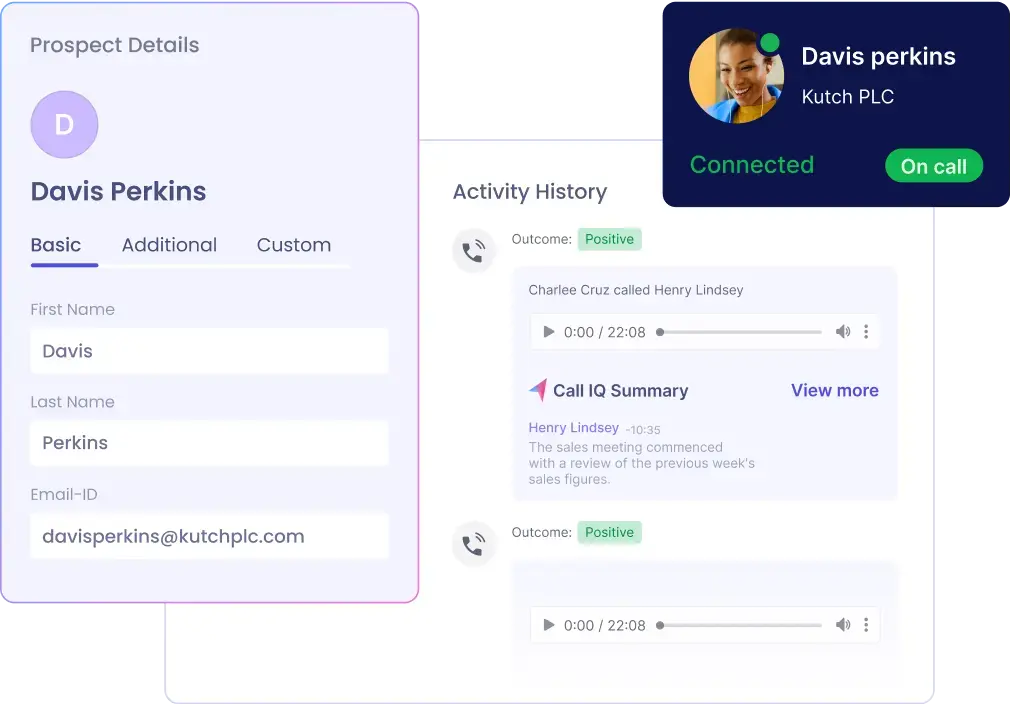Click the On call button

[x=933, y=167]
